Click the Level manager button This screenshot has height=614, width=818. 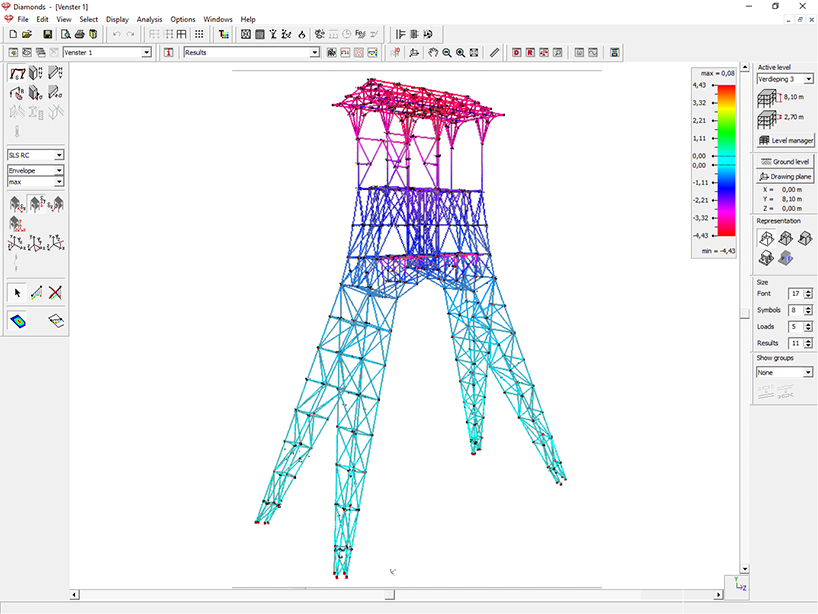[785, 141]
